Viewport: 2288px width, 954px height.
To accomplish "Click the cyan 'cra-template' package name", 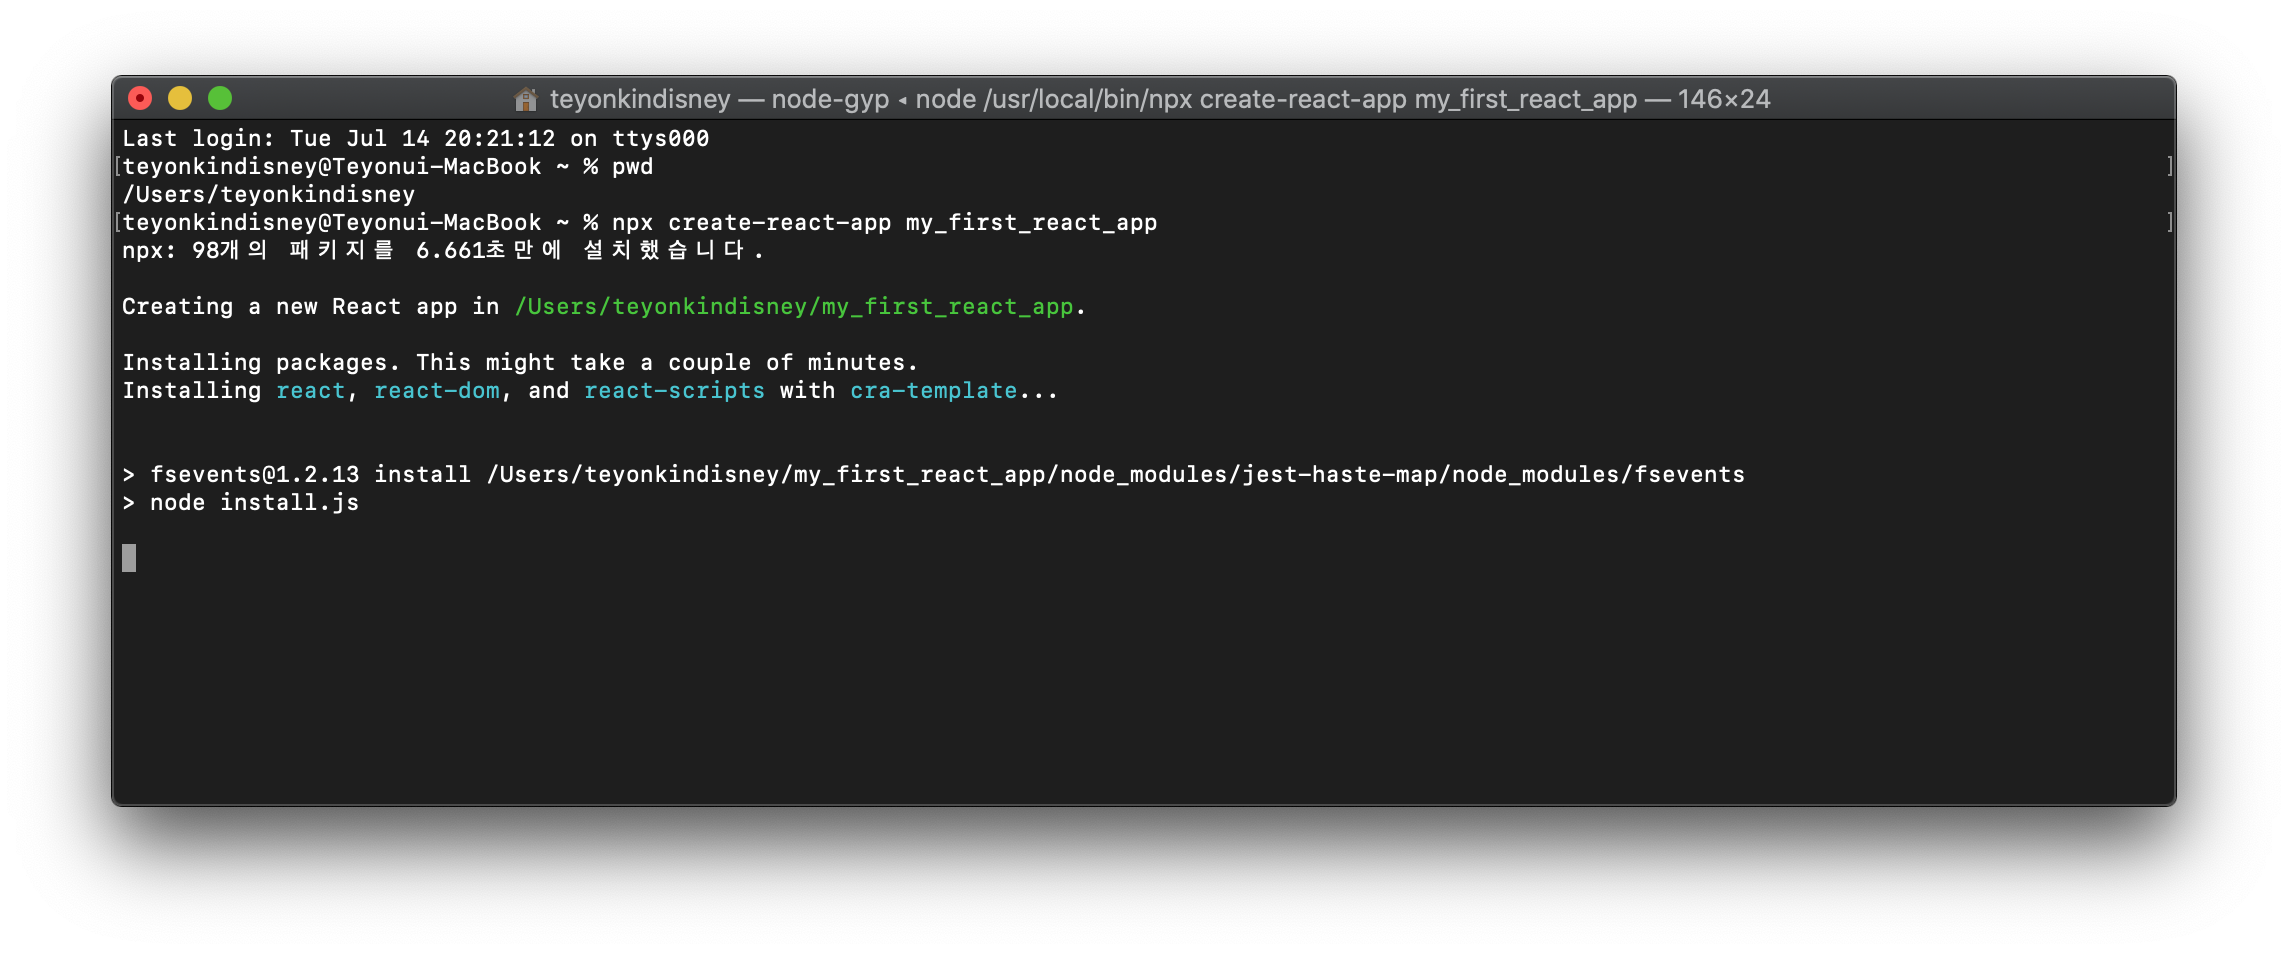I will point(933,391).
